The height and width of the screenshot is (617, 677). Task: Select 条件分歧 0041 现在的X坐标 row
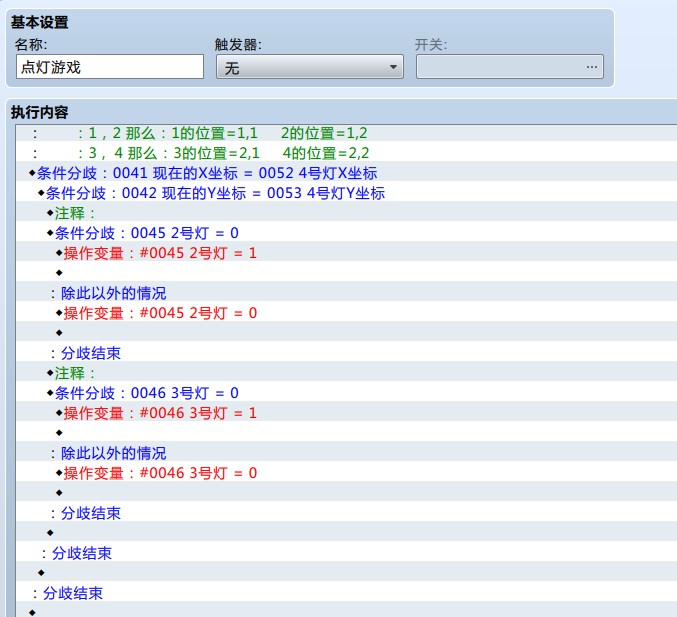click(346, 173)
